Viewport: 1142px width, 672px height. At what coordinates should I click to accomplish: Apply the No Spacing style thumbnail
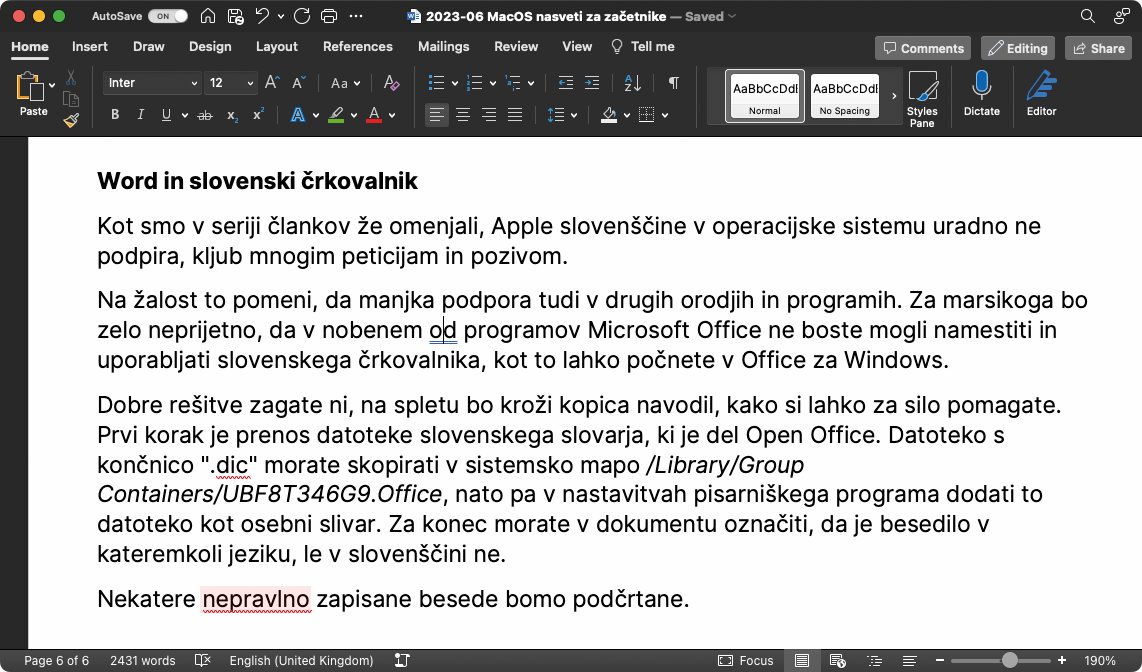click(x=845, y=95)
